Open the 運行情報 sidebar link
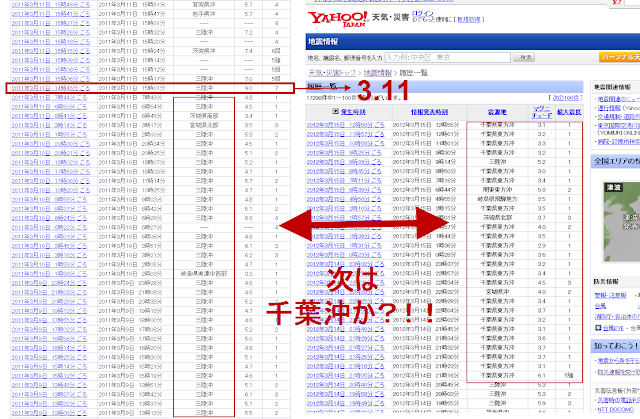The height and width of the screenshot is (419, 640). click(609, 108)
